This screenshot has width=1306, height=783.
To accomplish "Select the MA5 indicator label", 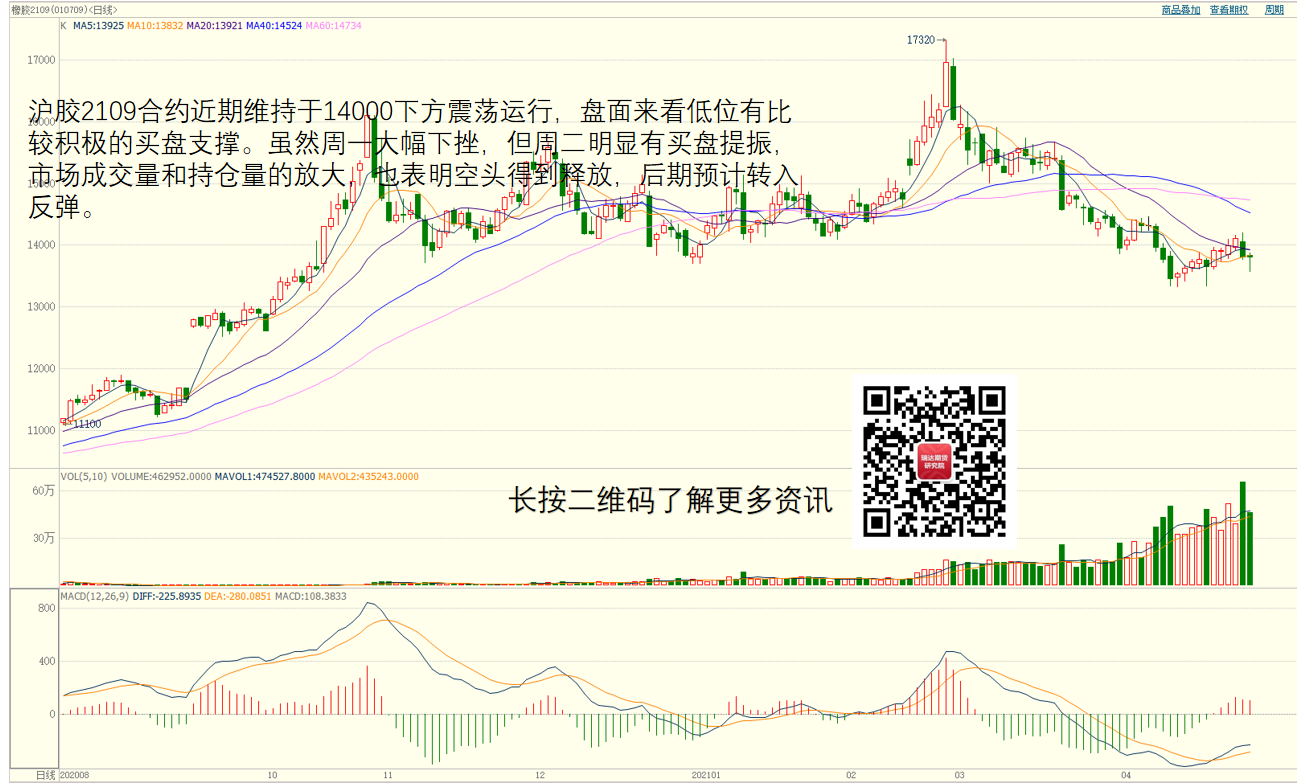I will pyautogui.click(x=98, y=26).
